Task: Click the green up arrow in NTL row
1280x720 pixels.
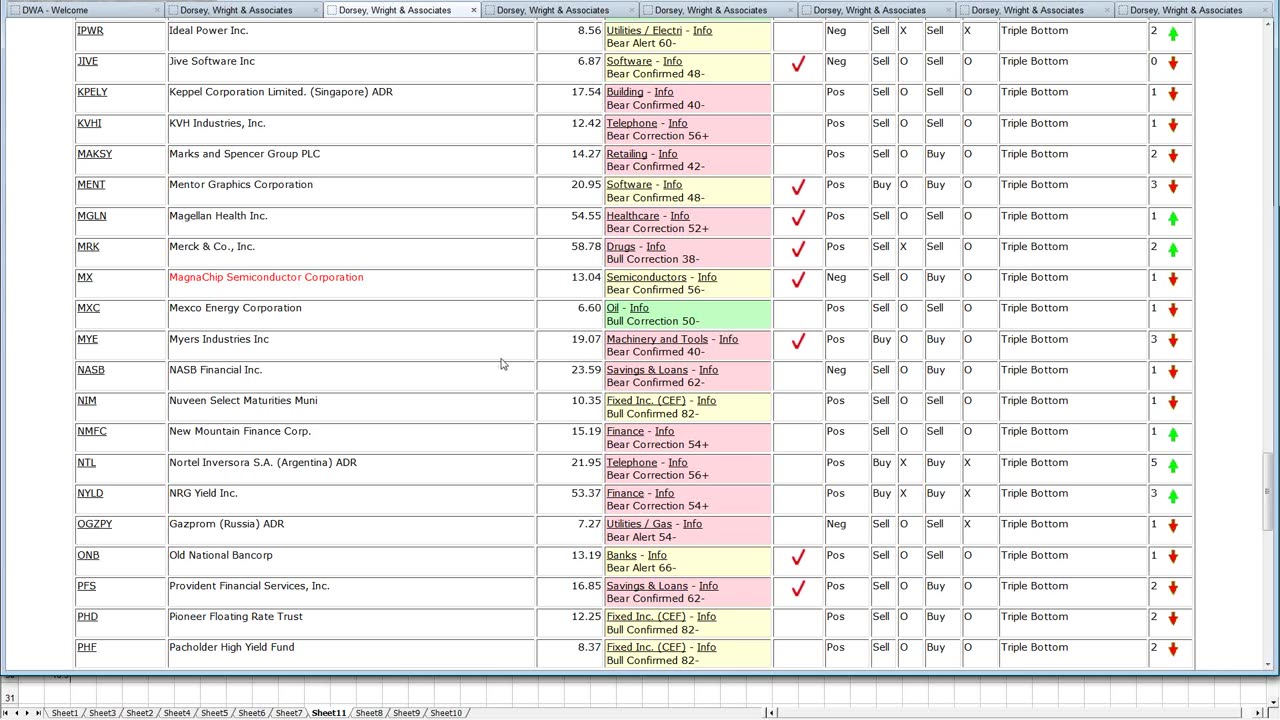Action: 1173,465
